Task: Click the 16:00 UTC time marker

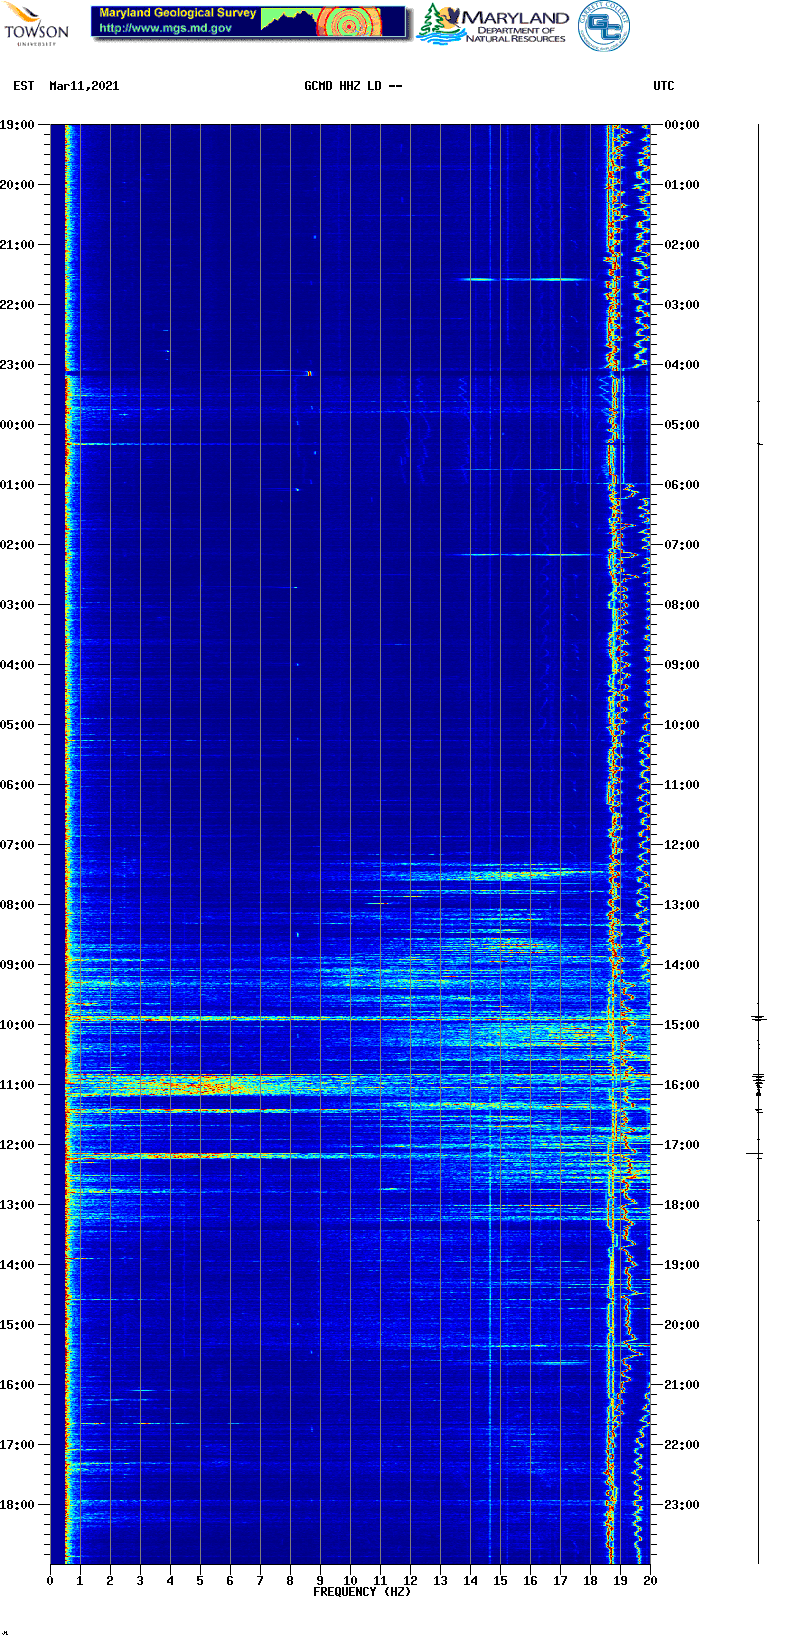Action: pos(682,1085)
